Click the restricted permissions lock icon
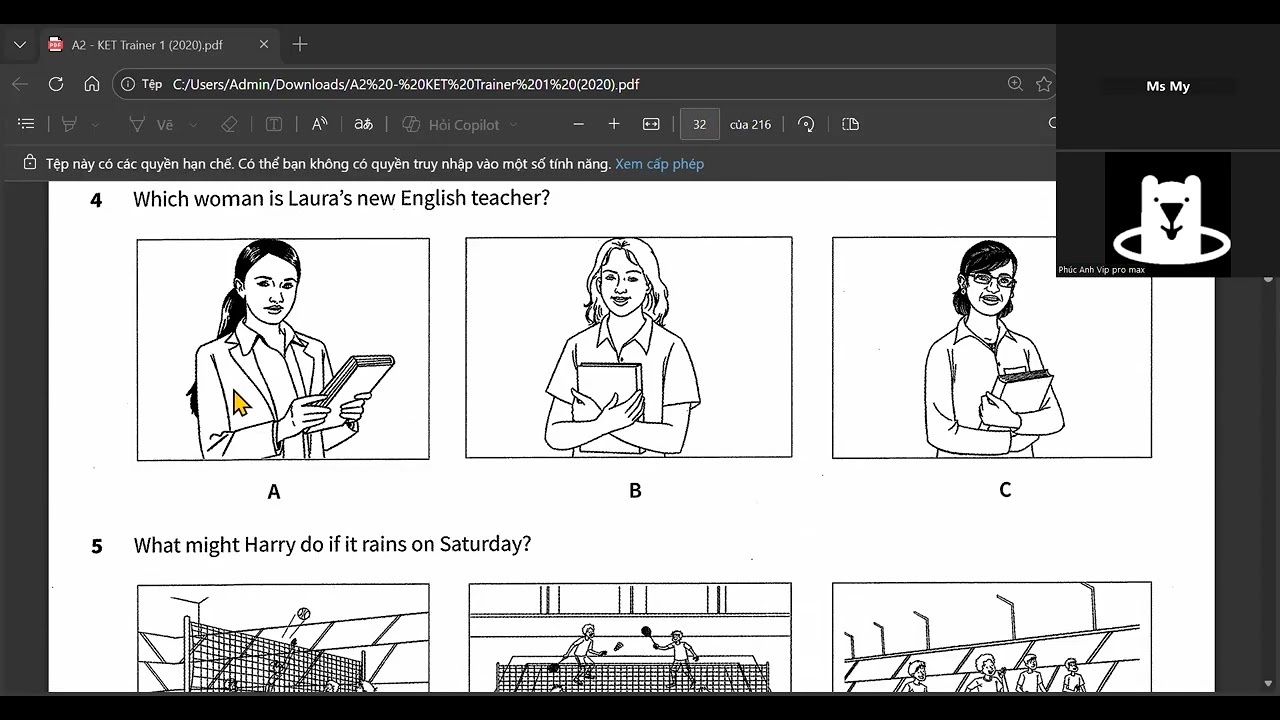The height and width of the screenshot is (720, 1280). click(29, 163)
